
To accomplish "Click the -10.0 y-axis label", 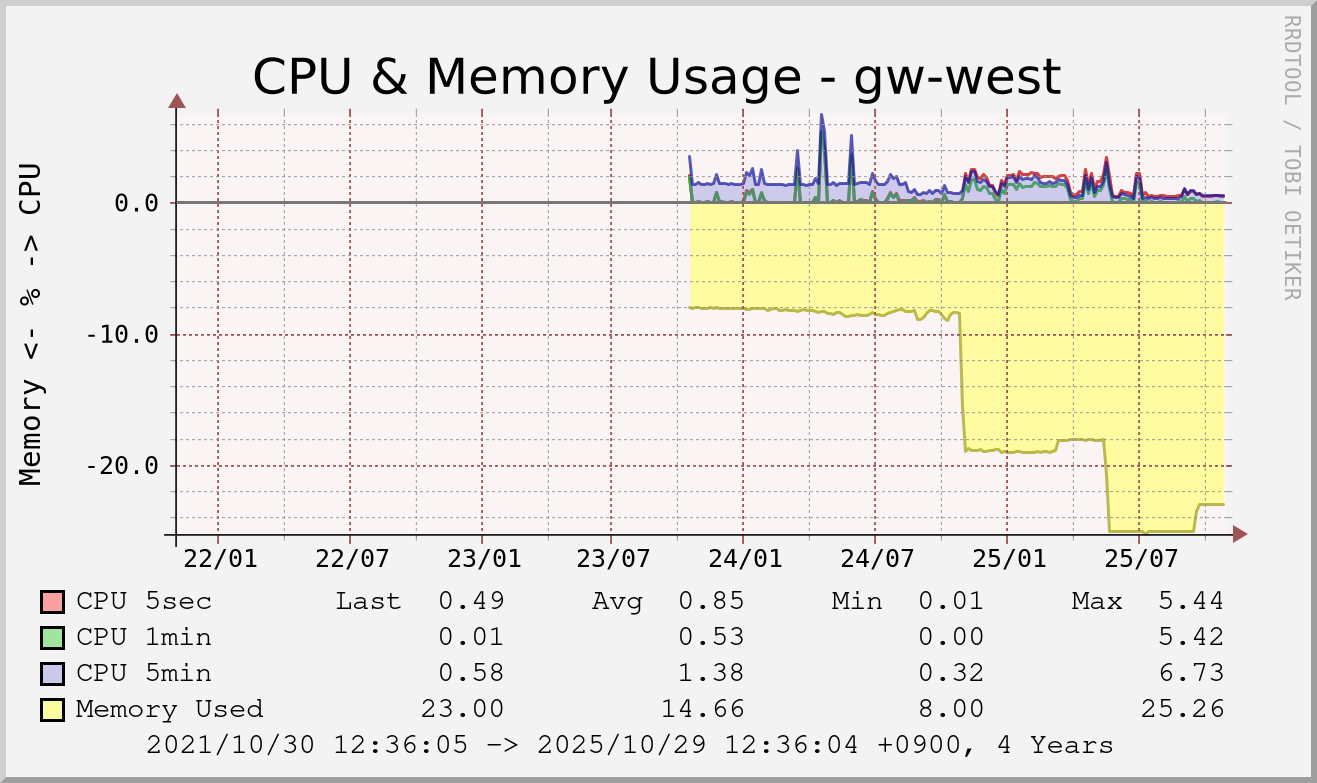I will (122, 334).
